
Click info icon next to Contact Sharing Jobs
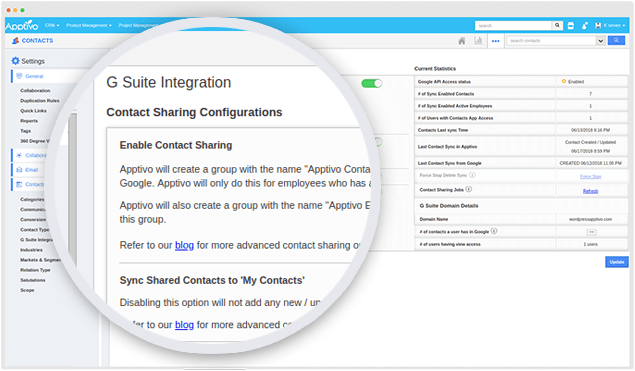tap(469, 189)
